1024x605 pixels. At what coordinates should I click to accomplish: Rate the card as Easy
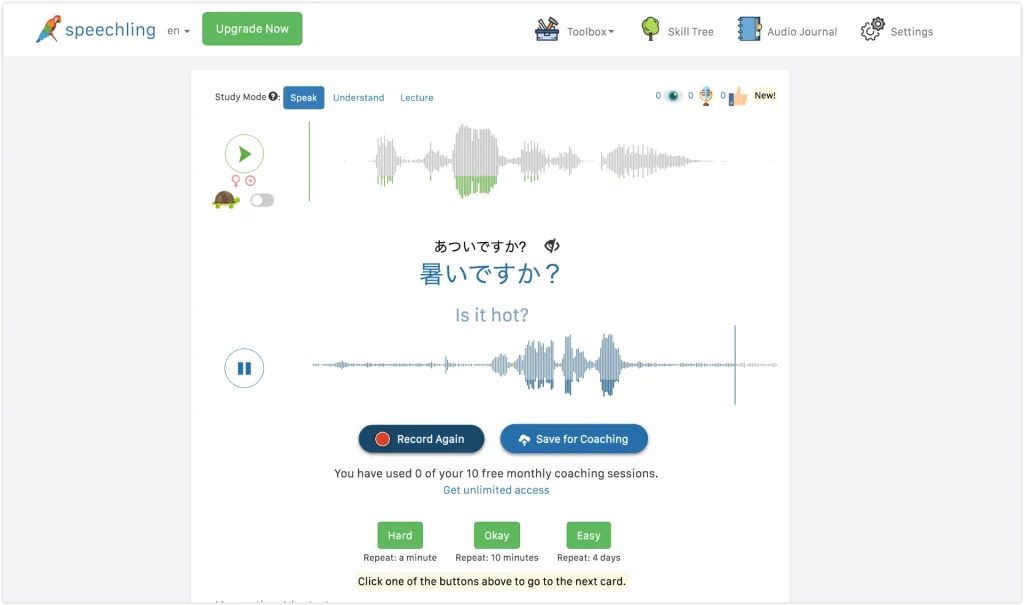click(x=588, y=535)
